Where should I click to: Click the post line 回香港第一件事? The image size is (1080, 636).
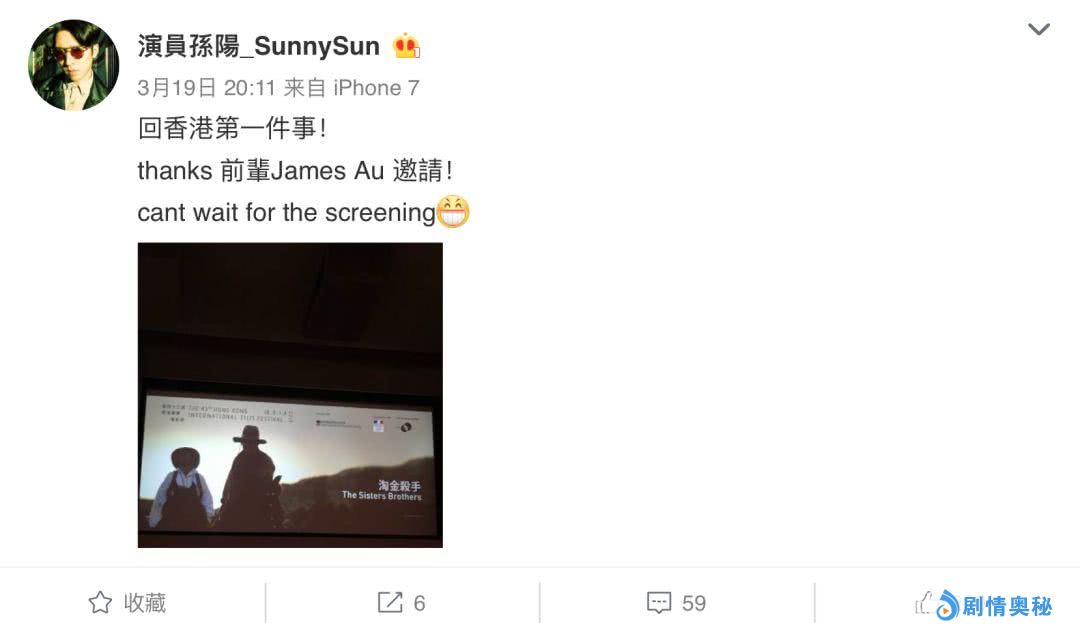(231, 128)
